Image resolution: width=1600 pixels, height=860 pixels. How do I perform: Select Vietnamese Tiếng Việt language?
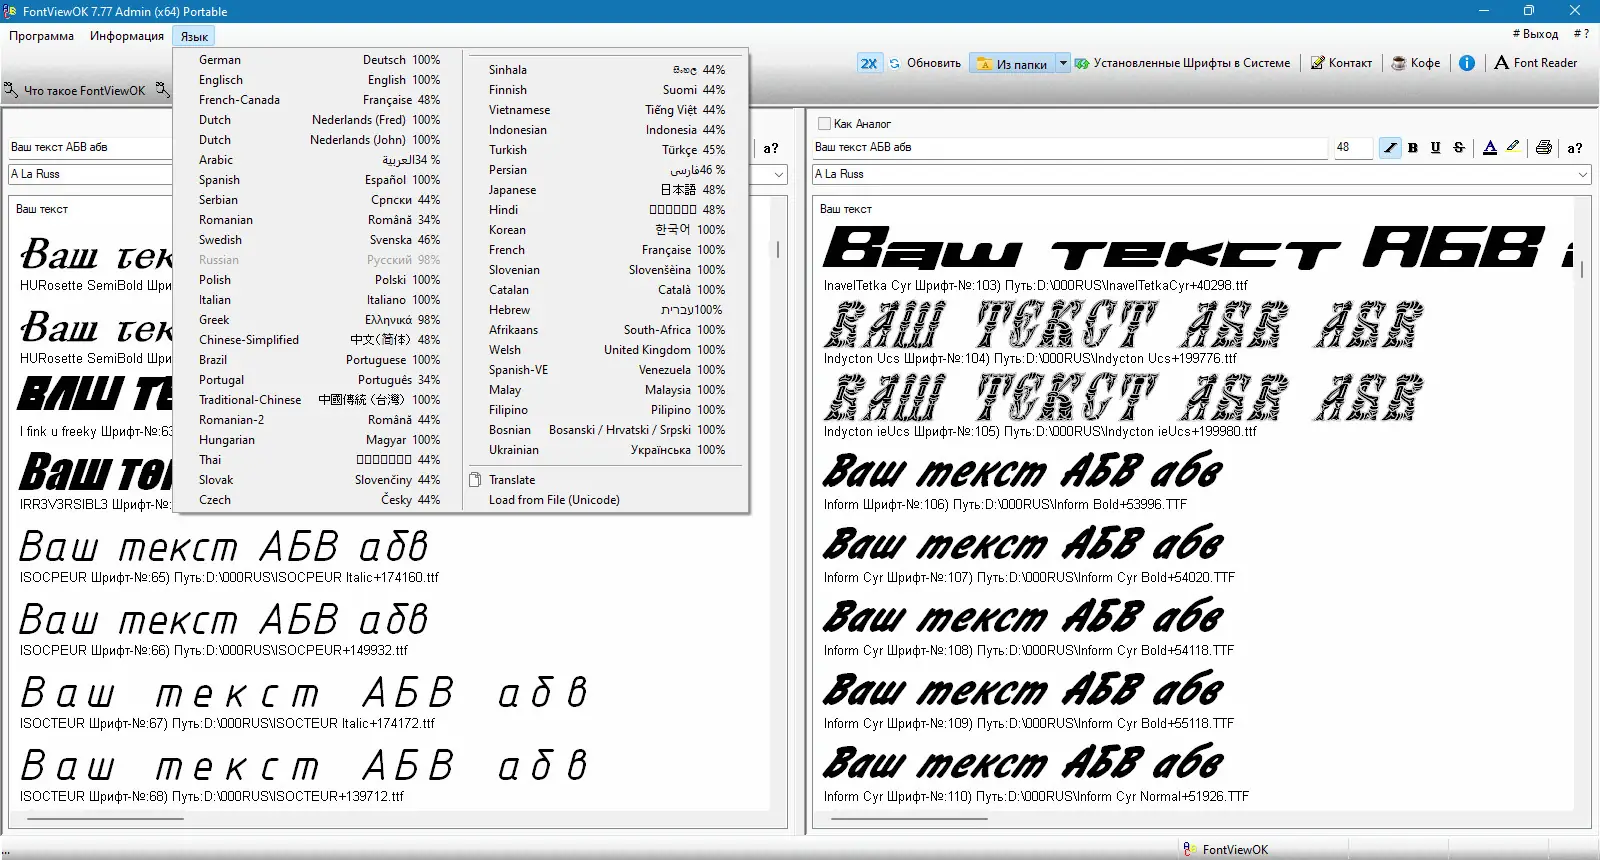pyautogui.click(x=606, y=110)
